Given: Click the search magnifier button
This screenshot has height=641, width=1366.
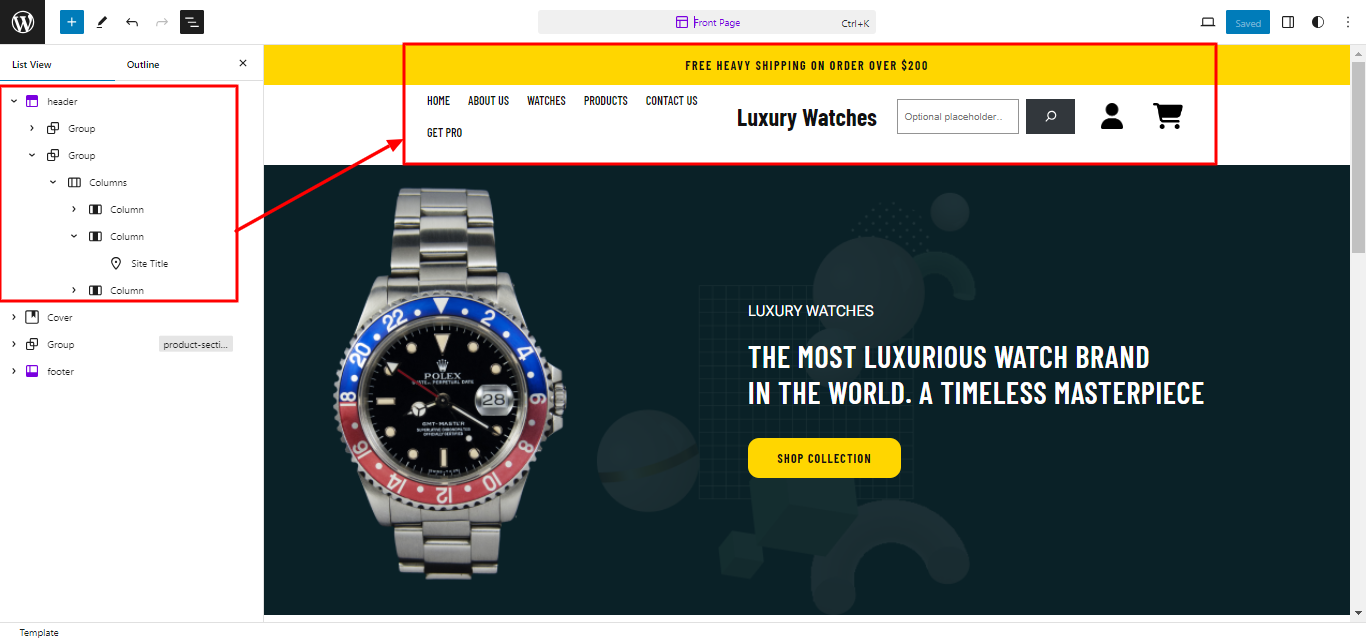Looking at the screenshot, I should [x=1051, y=116].
